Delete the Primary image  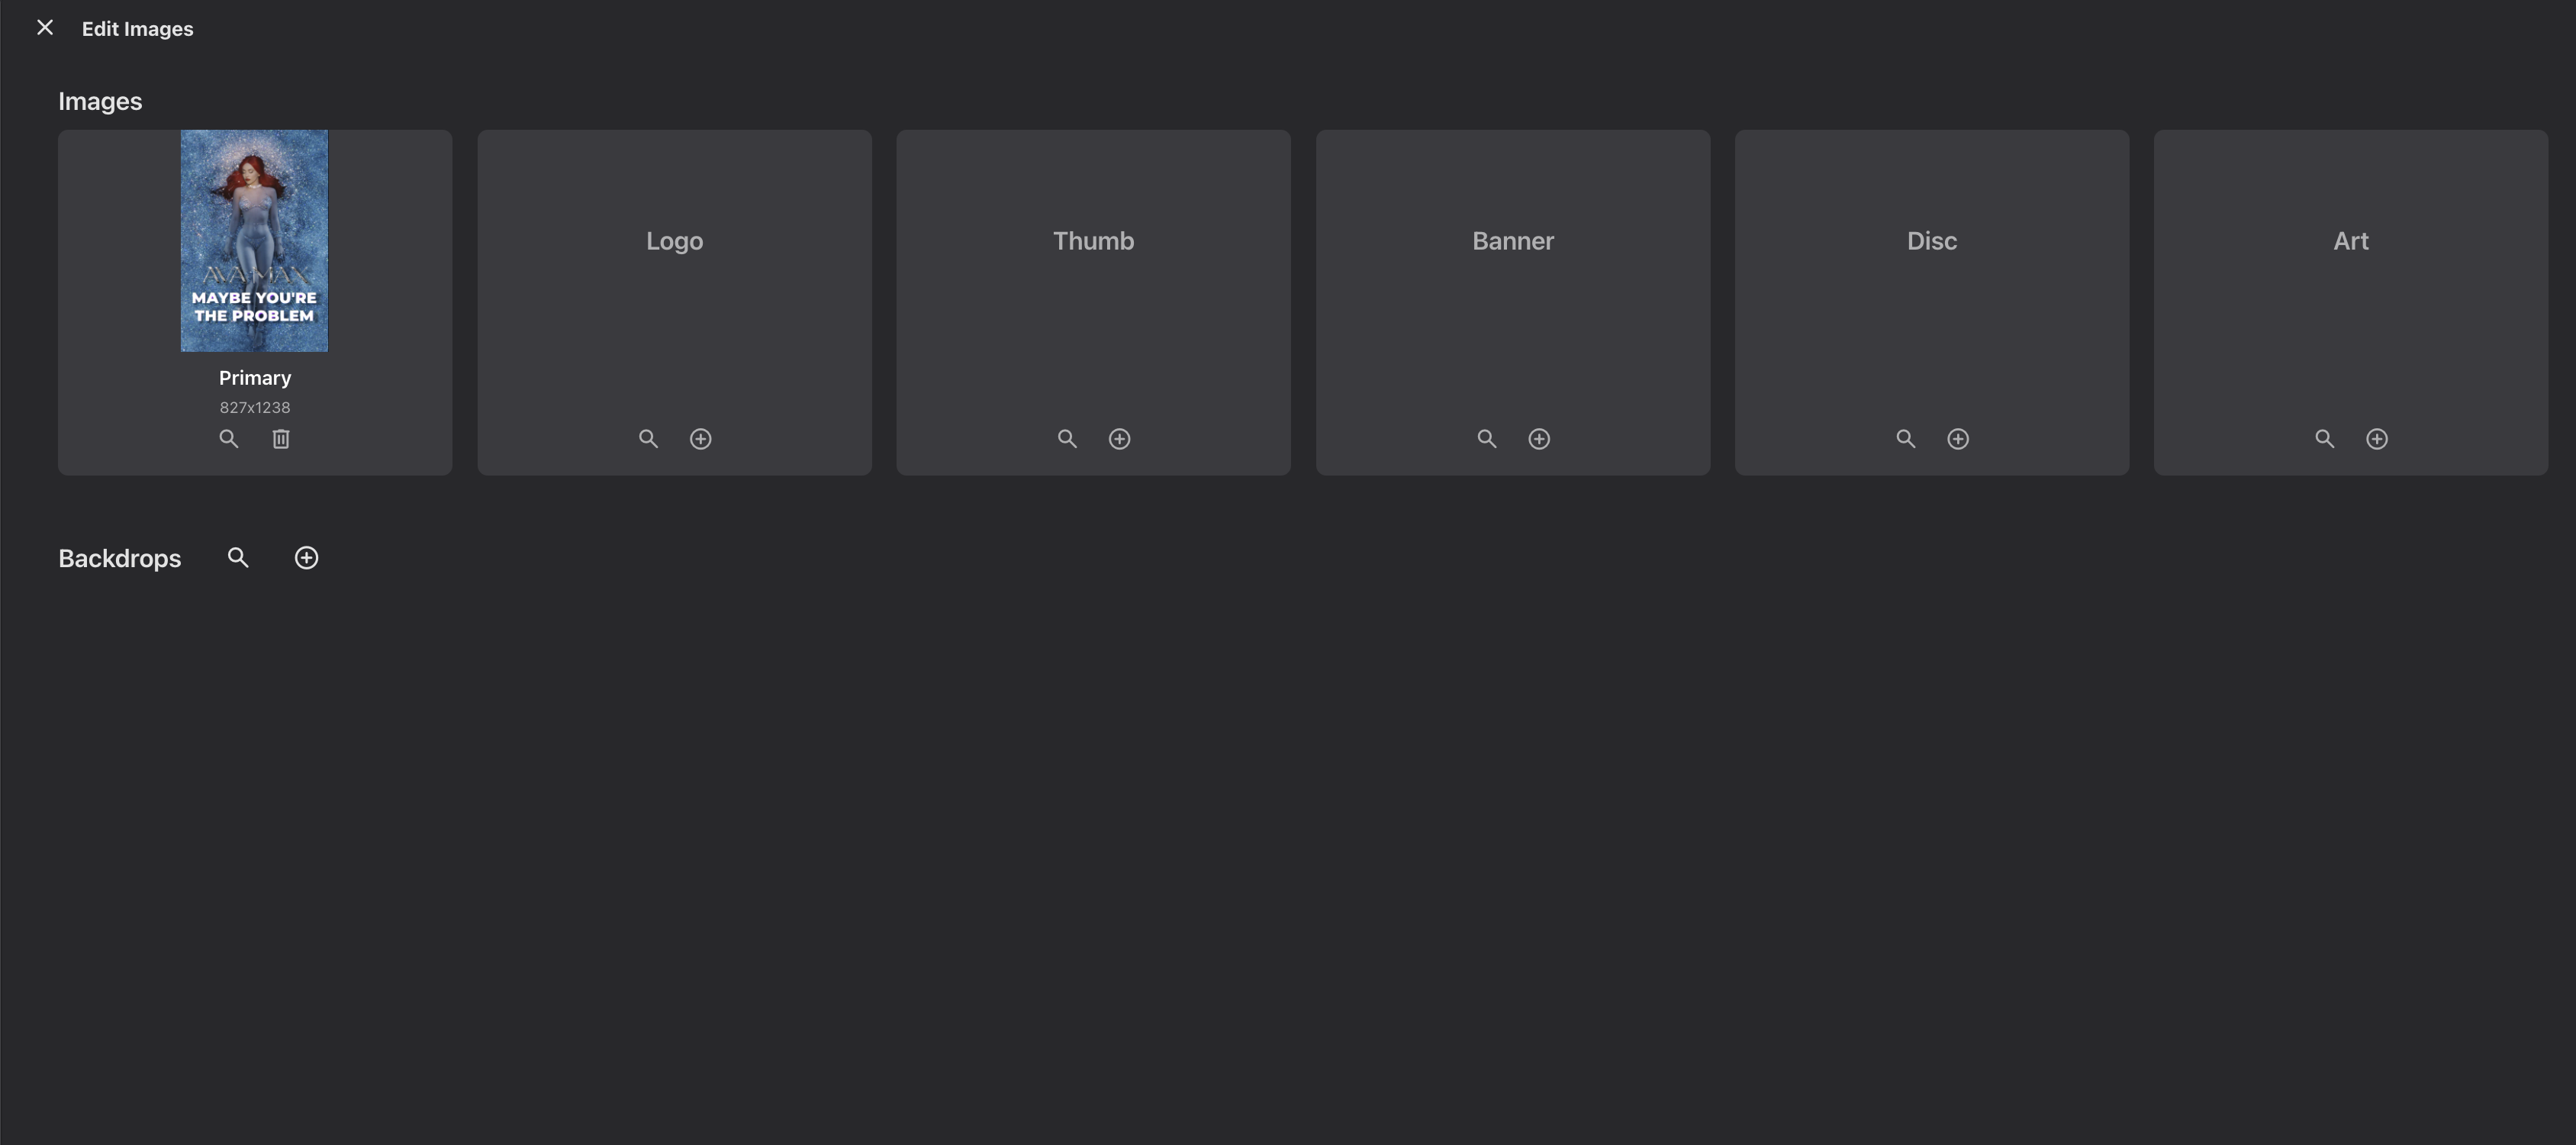(x=281, y=439)
